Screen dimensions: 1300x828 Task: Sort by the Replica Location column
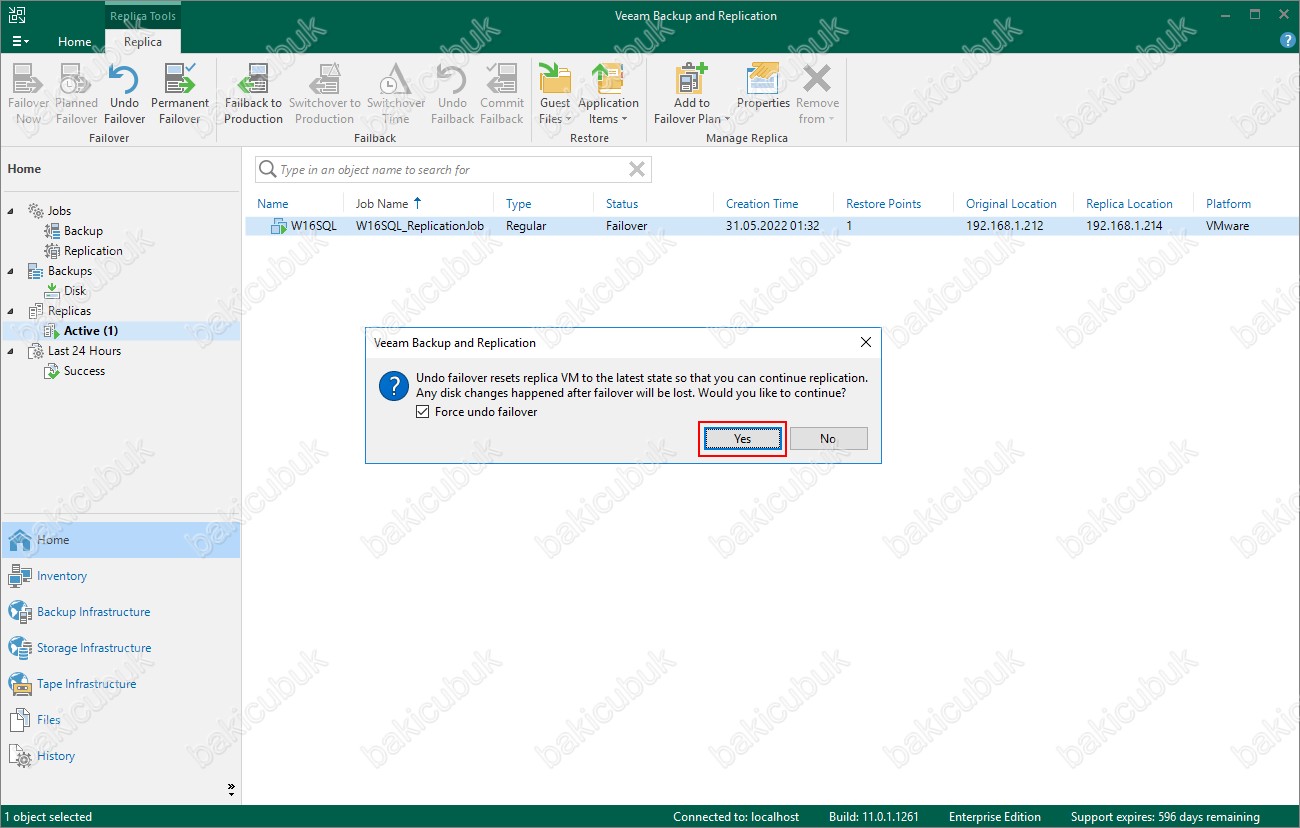[x=1129, y=204]
